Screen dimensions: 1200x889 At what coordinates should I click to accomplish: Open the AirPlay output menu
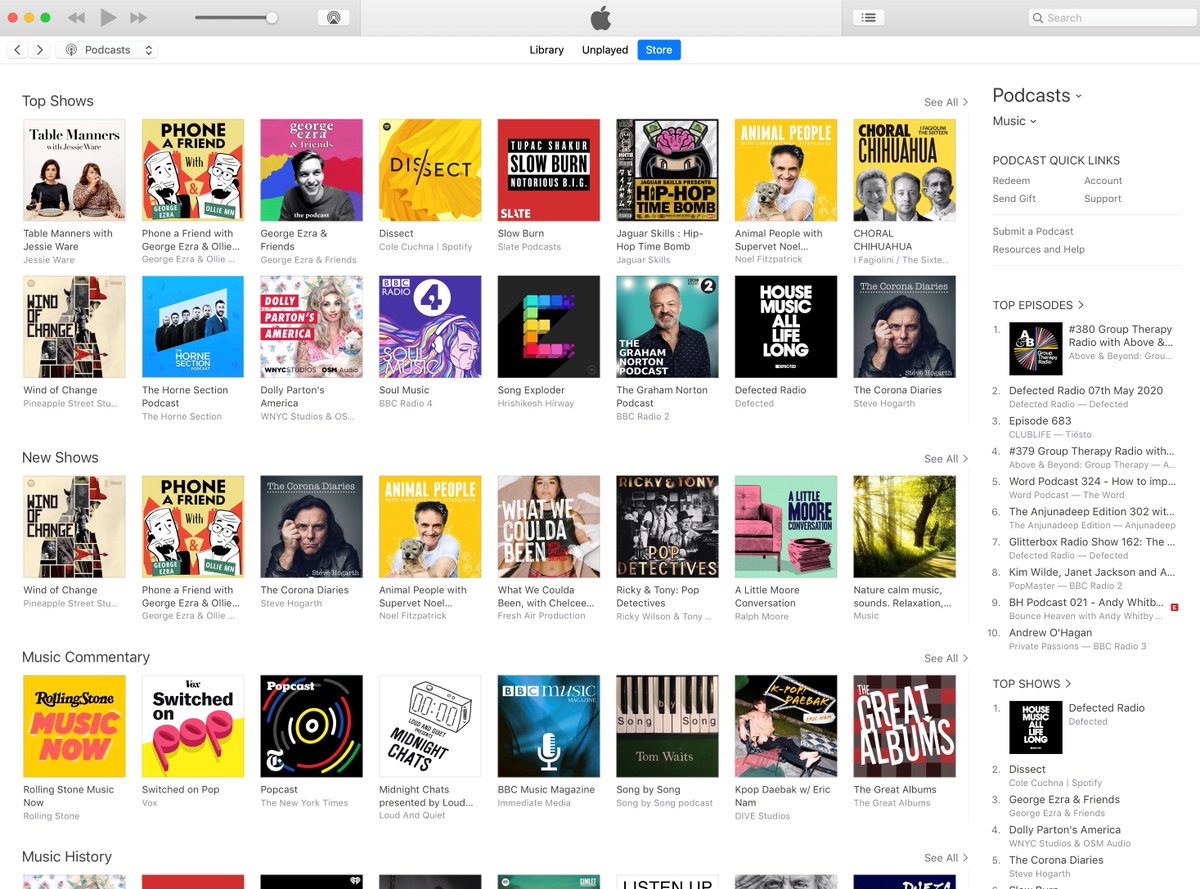click(x=333, y=18)
